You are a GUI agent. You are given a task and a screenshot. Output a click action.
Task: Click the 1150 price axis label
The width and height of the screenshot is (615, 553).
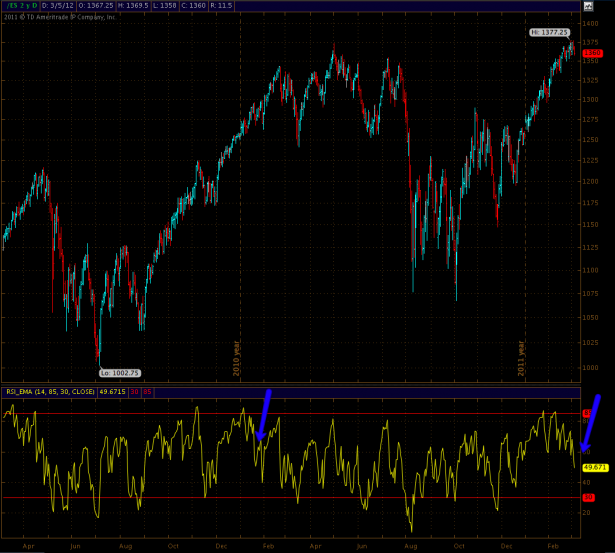point(591,225)
